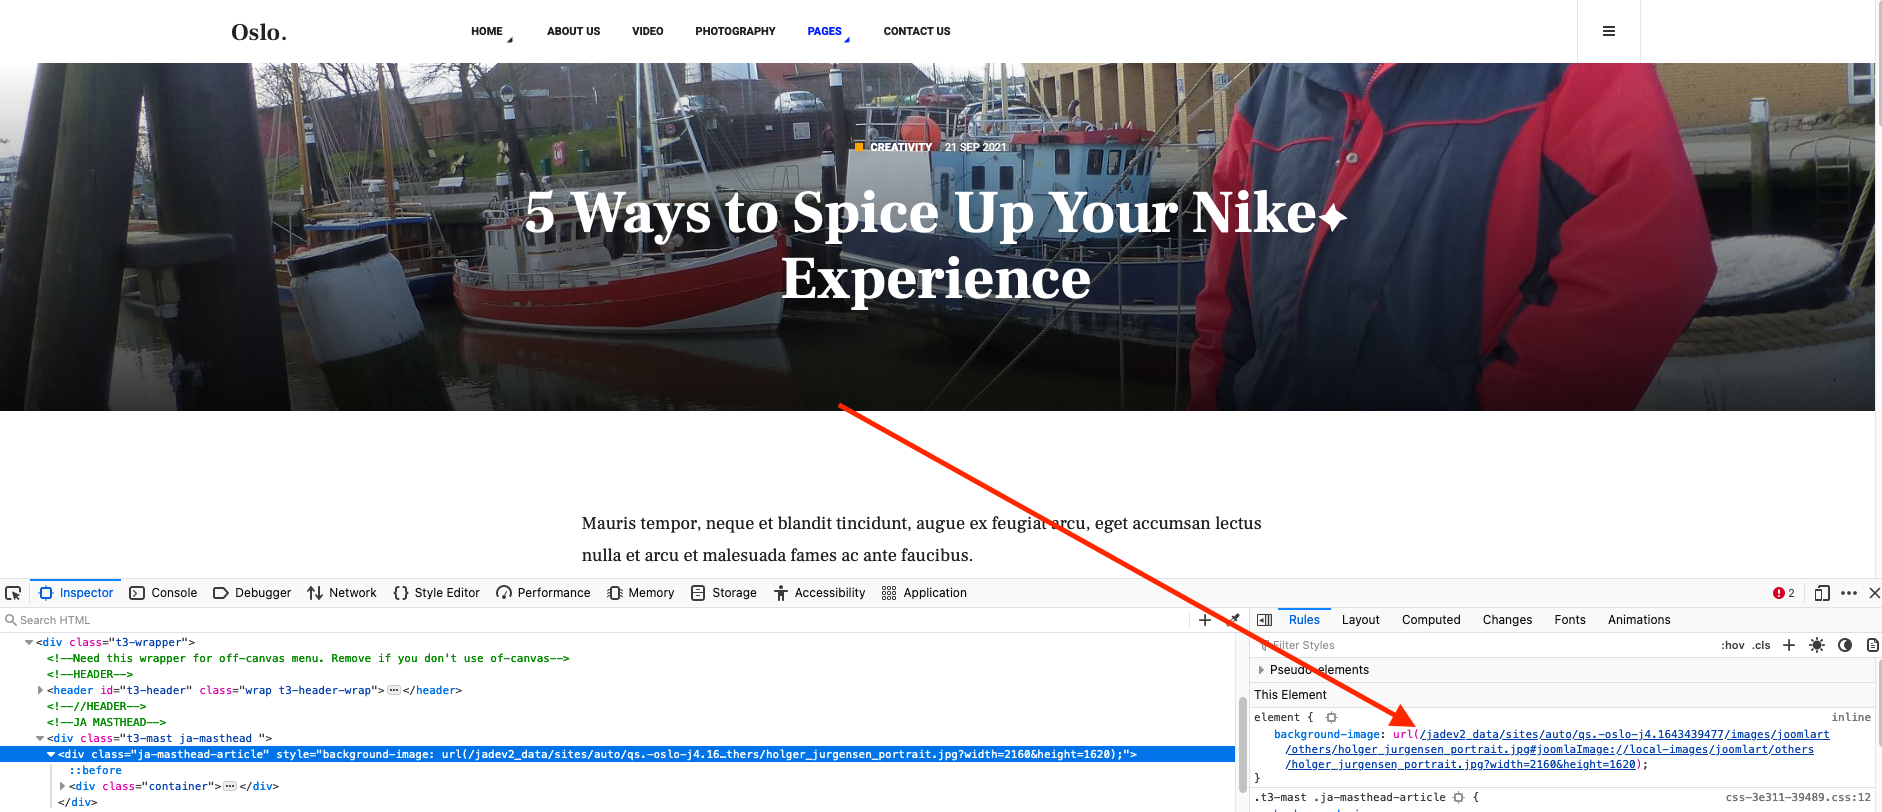Show collapsed container div ellipsis
This screenshot has height=812, width=1882.
tap(230, 786)
